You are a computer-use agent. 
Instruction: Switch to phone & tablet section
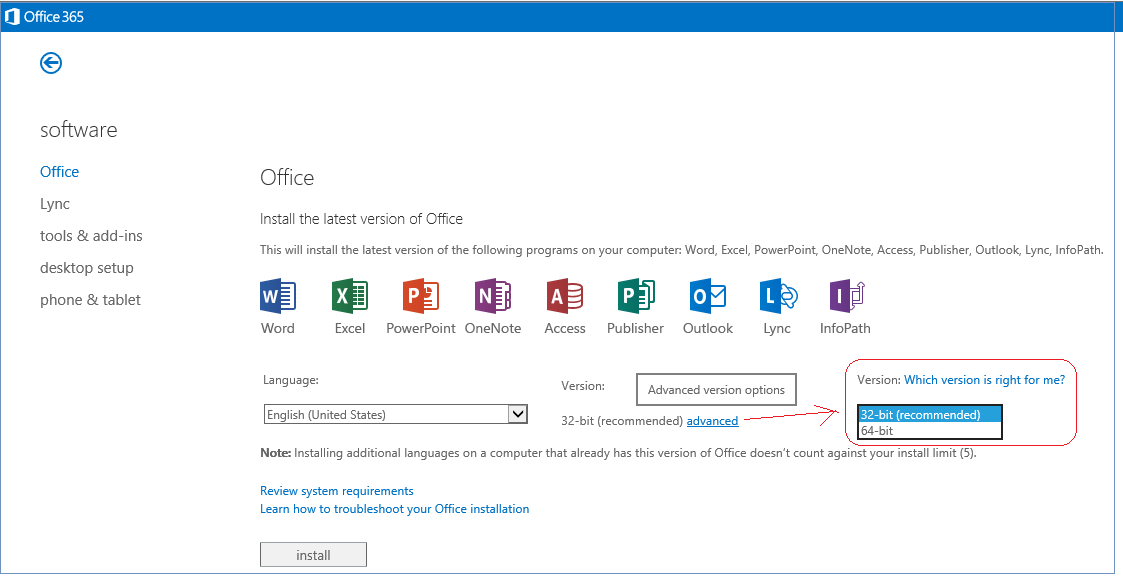point(90,300)
